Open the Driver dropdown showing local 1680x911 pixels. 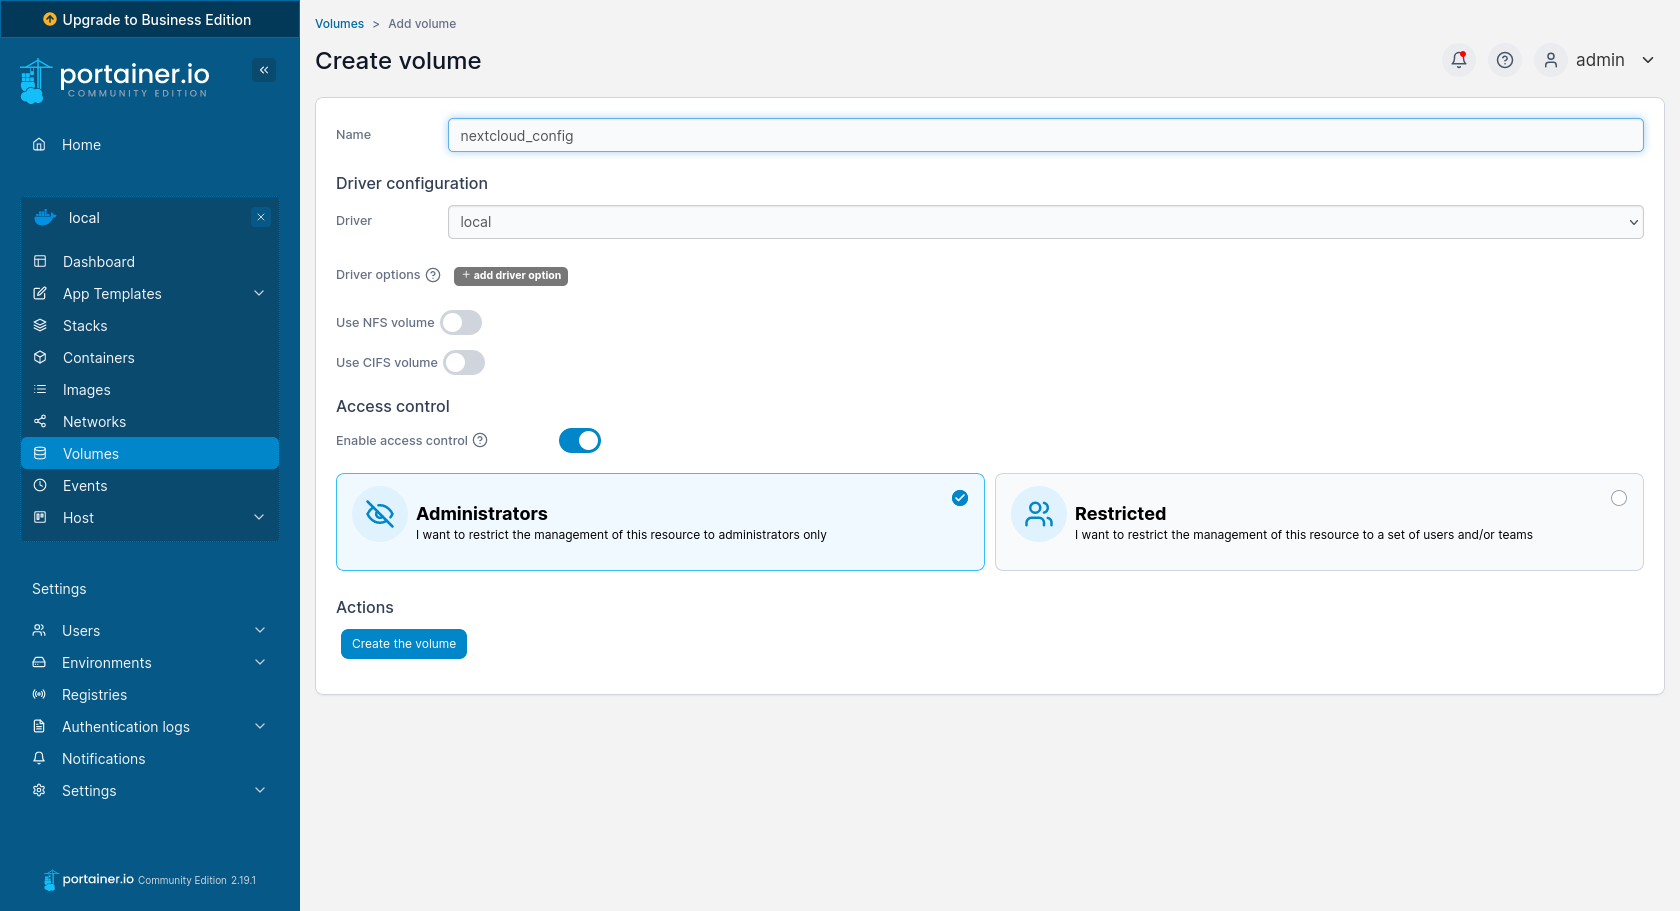pos(1045,222)
